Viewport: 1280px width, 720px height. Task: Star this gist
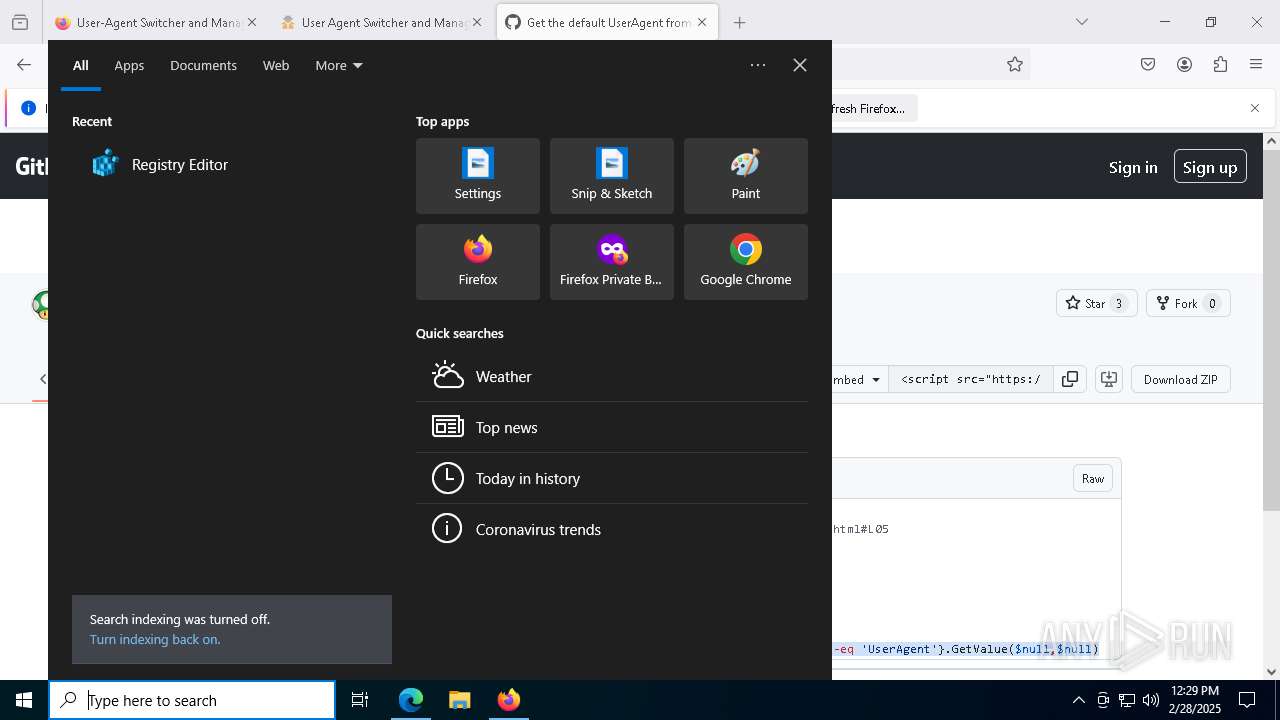pos(1097,303)
